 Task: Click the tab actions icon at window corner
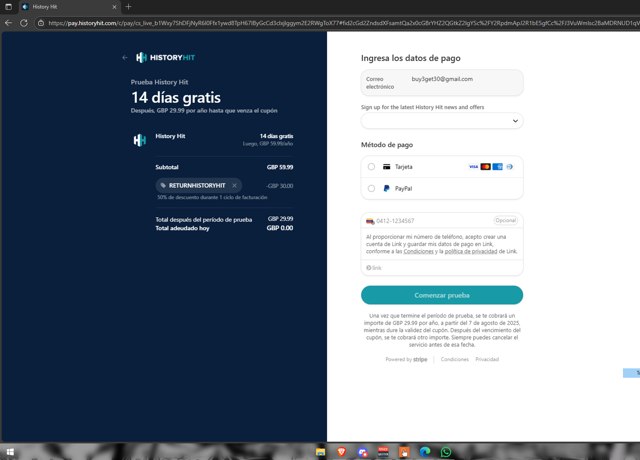(8, 7)
